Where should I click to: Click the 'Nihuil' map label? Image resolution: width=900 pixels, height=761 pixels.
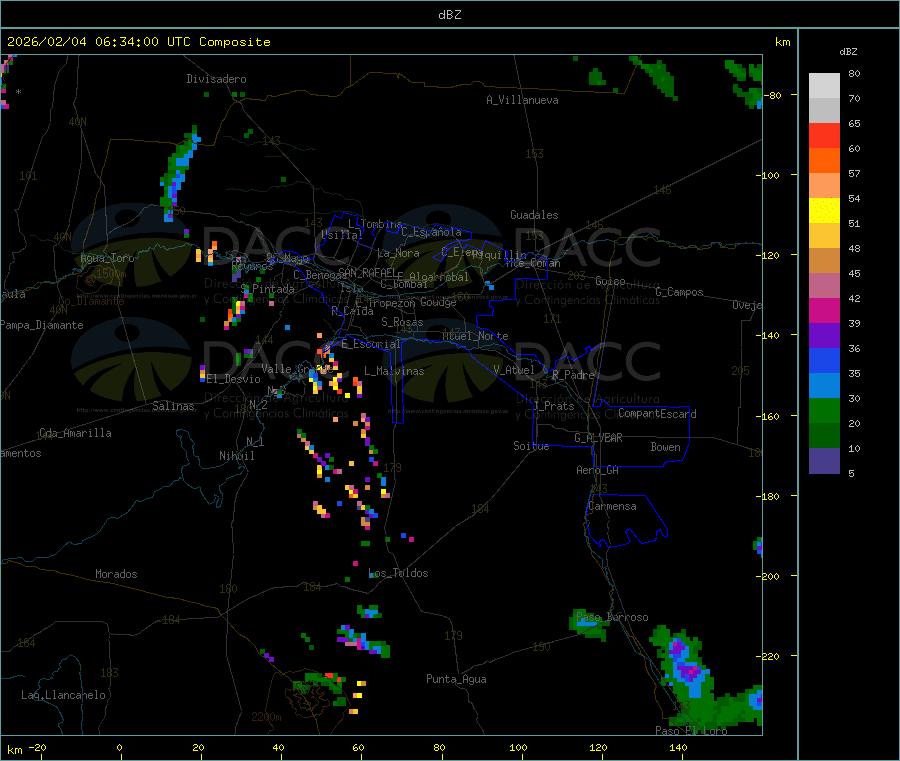(x=237, y=456)
